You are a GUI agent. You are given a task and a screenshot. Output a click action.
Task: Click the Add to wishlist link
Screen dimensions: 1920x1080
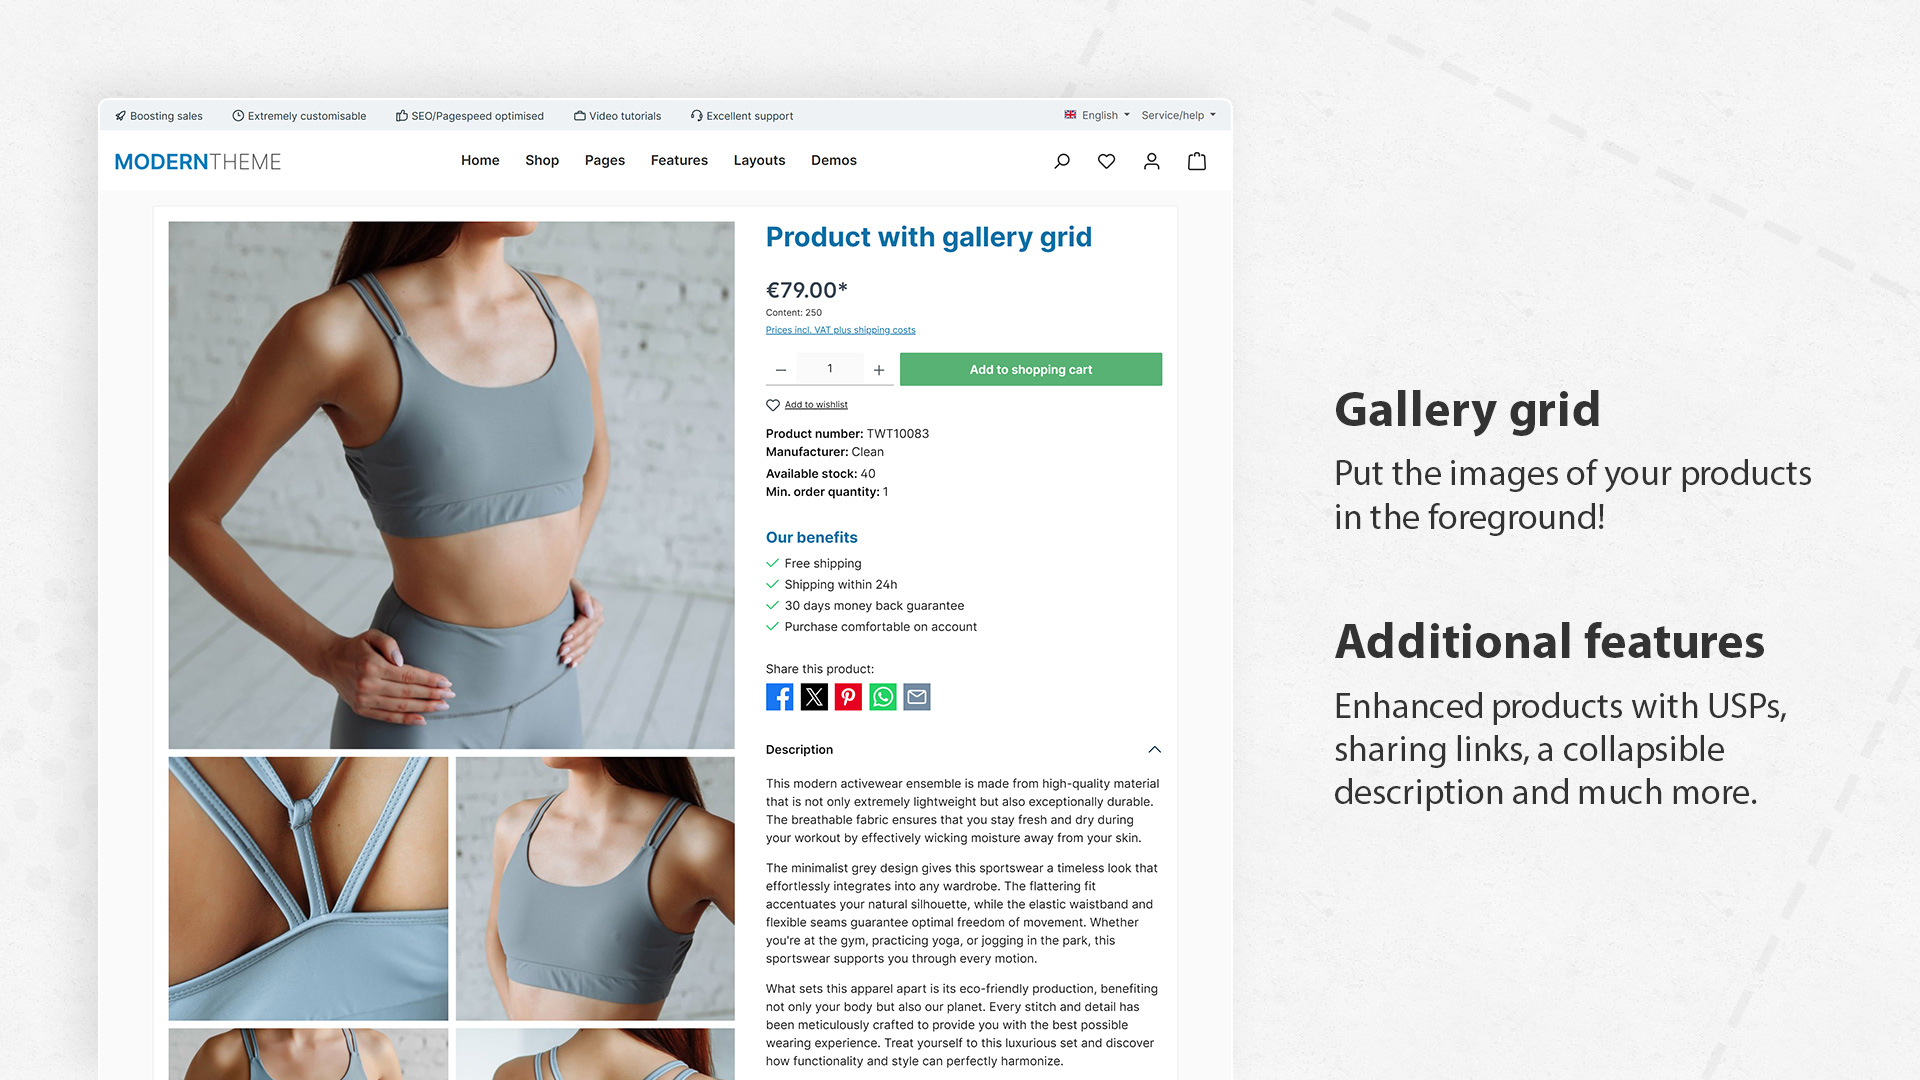[x=816, y=405]
